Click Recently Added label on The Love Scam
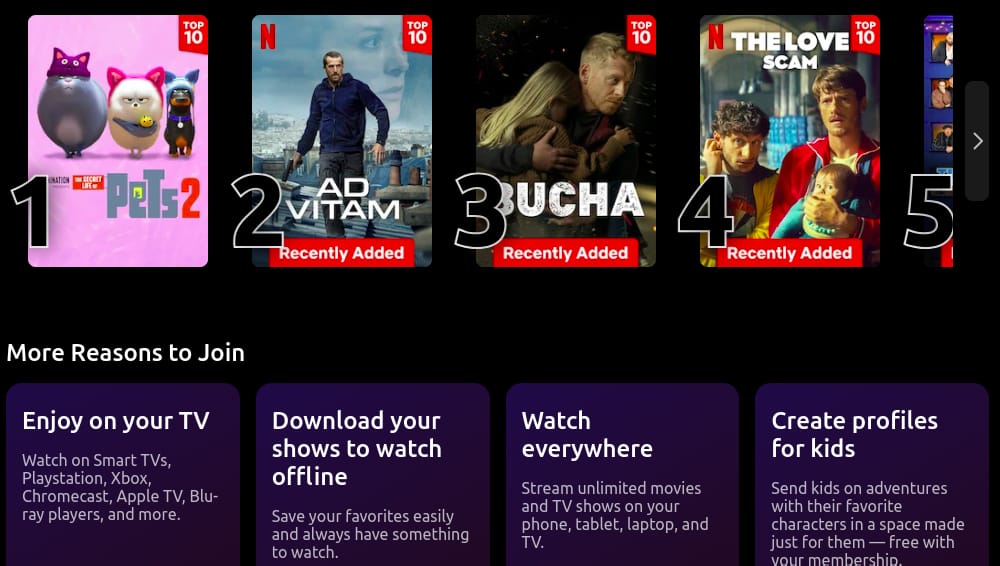 789,253
